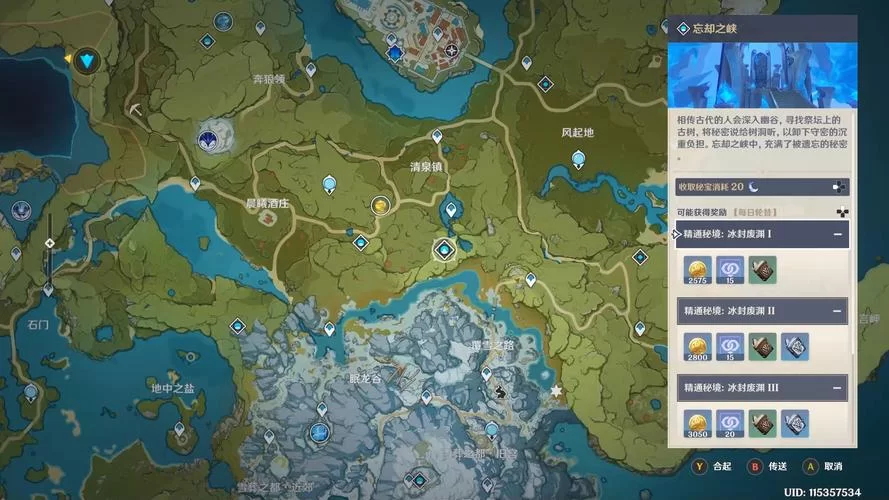
Task: Click the 风起地 map label
Action: [x=577, y=133]
